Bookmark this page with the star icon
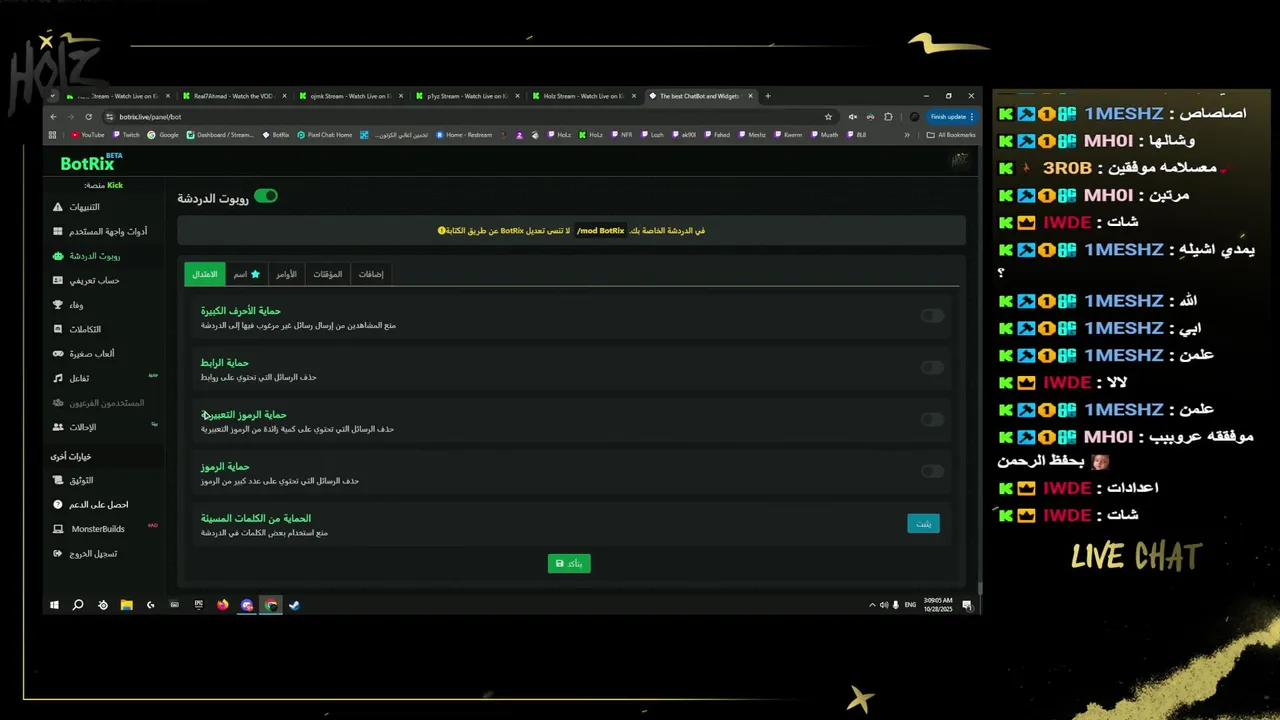Image resolution: width=1280 pixels, height=720 pixels. coord(828,116)
